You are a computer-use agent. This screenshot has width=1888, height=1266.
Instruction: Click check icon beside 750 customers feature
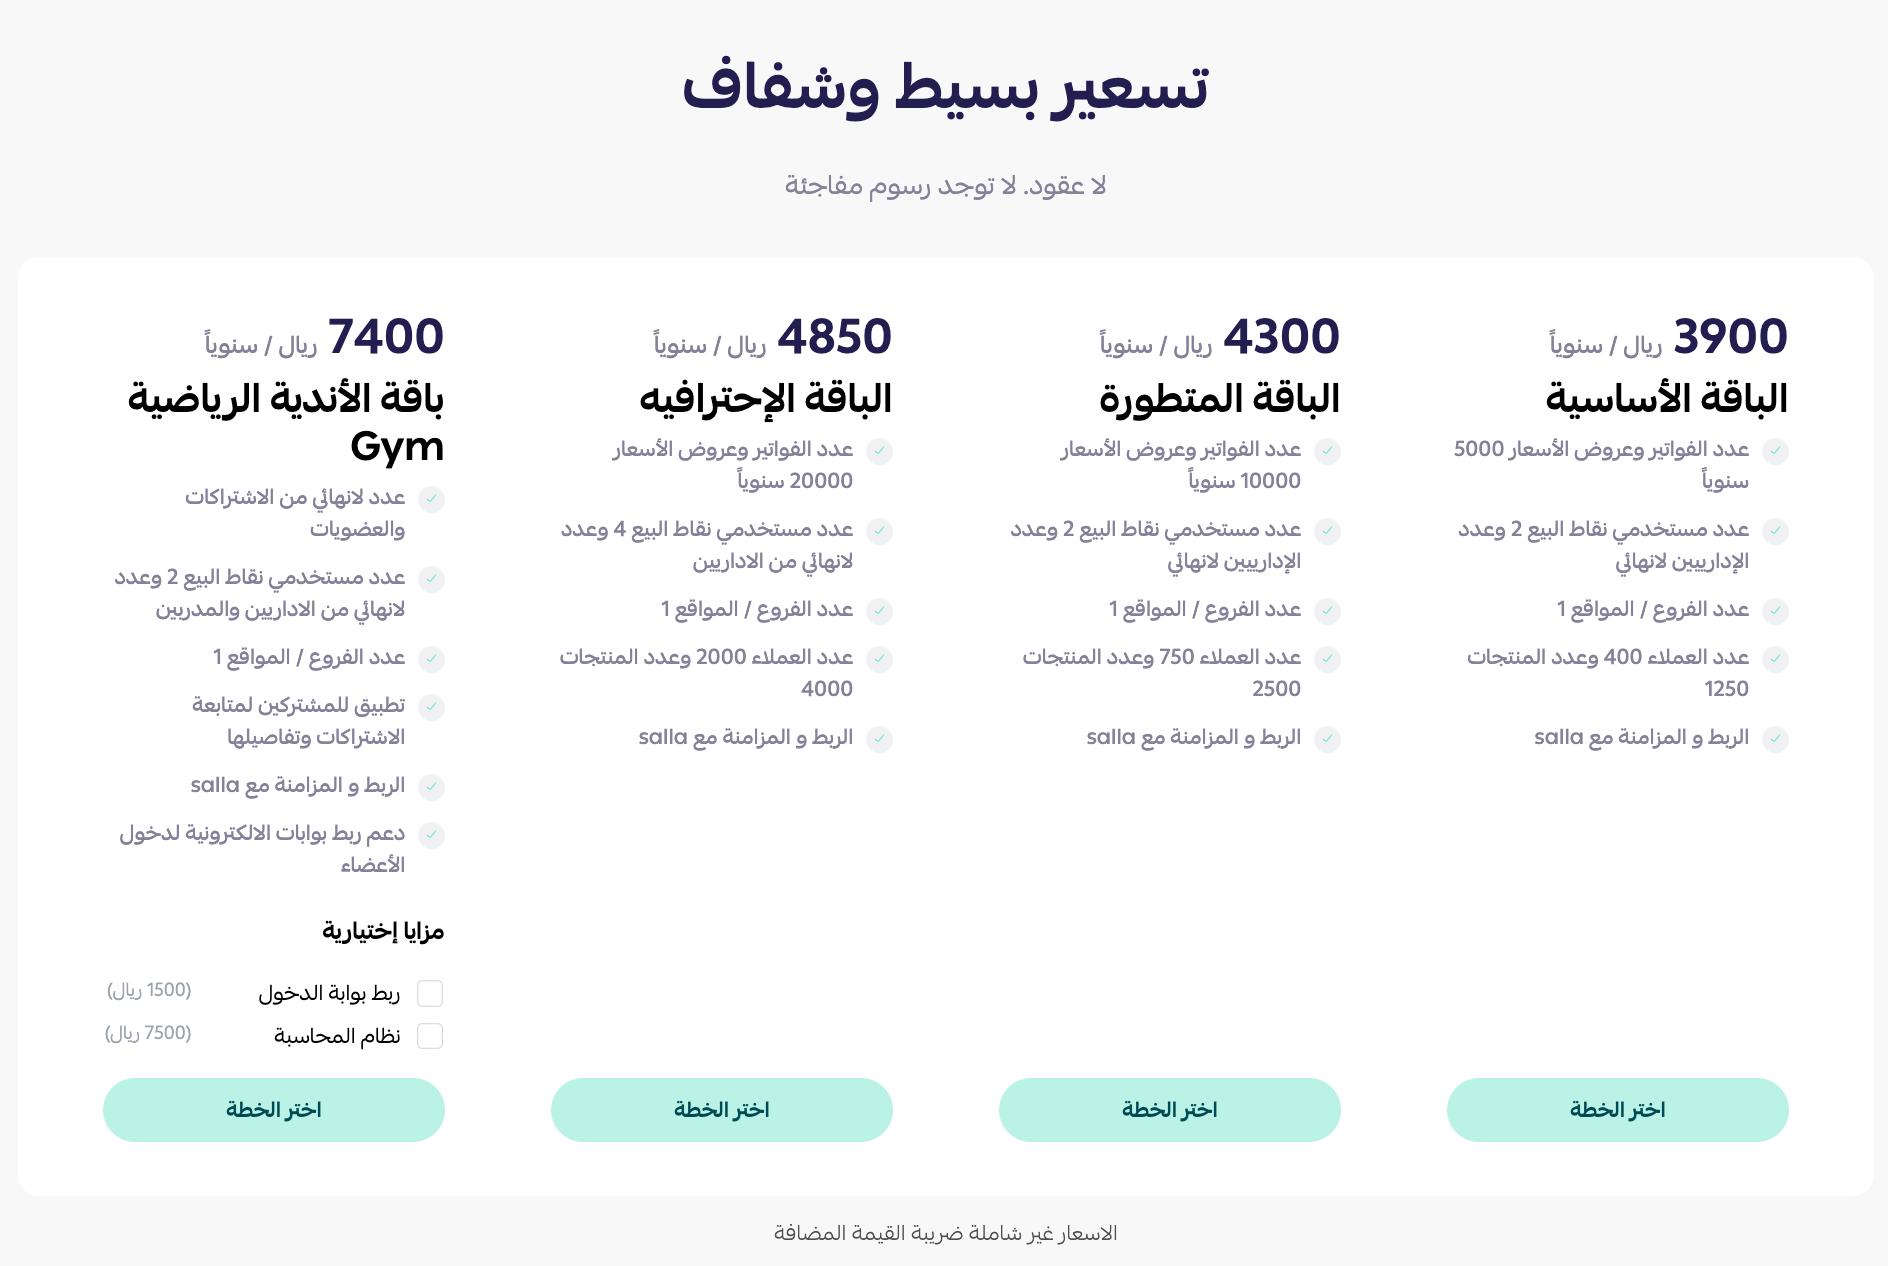tap(1327, 659)
